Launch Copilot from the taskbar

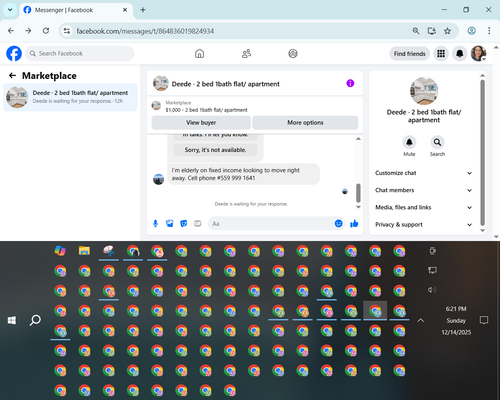click(x=60, y=251)
